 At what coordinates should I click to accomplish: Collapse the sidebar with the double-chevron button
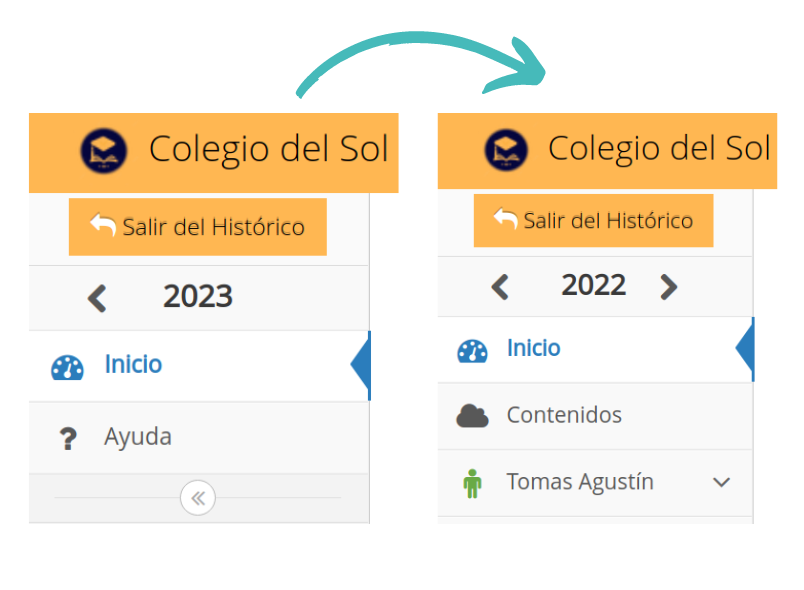(x=198, y=498)
